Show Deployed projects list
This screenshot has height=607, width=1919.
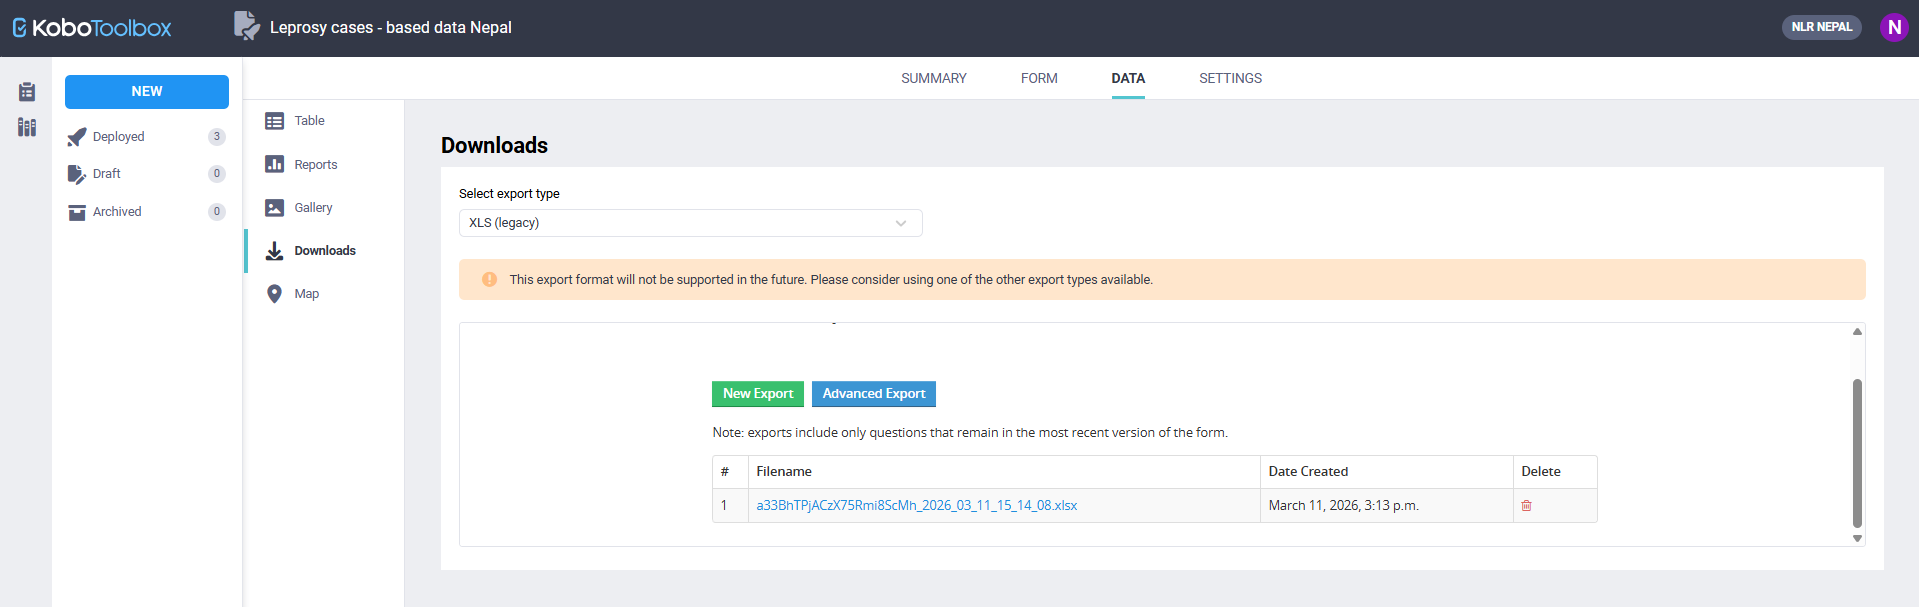tap(118, 137)
